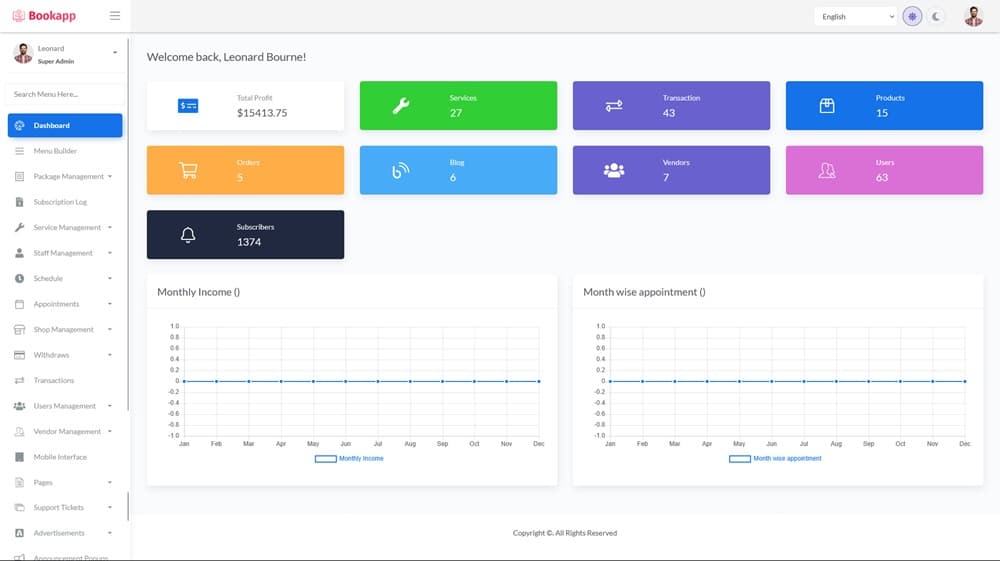Image resolution: width=1000 pixels, height=561 pixels.
Task: Click the box icon on Products card
Action: pyautogui.click(x=827, y=106)
